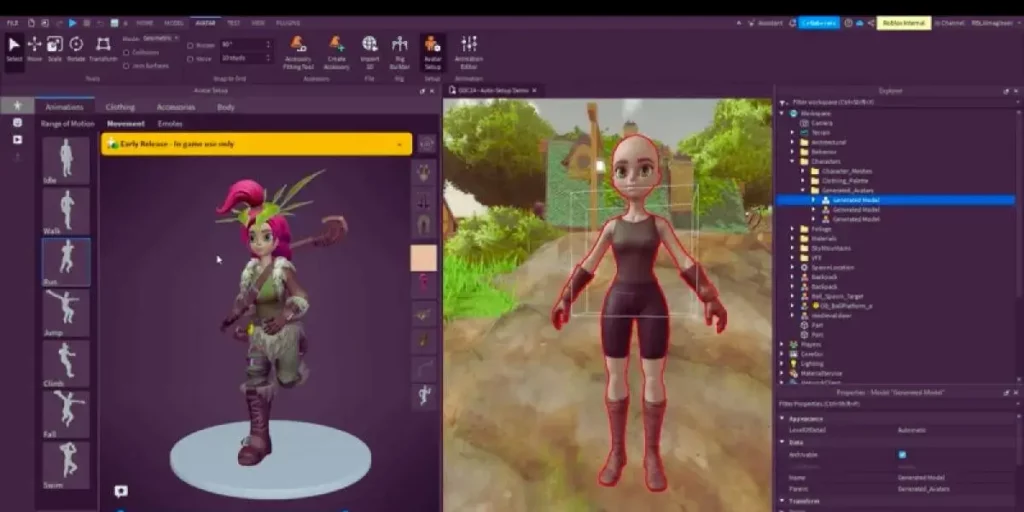Click the face icon in Avatar Setup sidebar
Image resolution: width=1024 pixels, height=512 pixels.
click(18, 123)
